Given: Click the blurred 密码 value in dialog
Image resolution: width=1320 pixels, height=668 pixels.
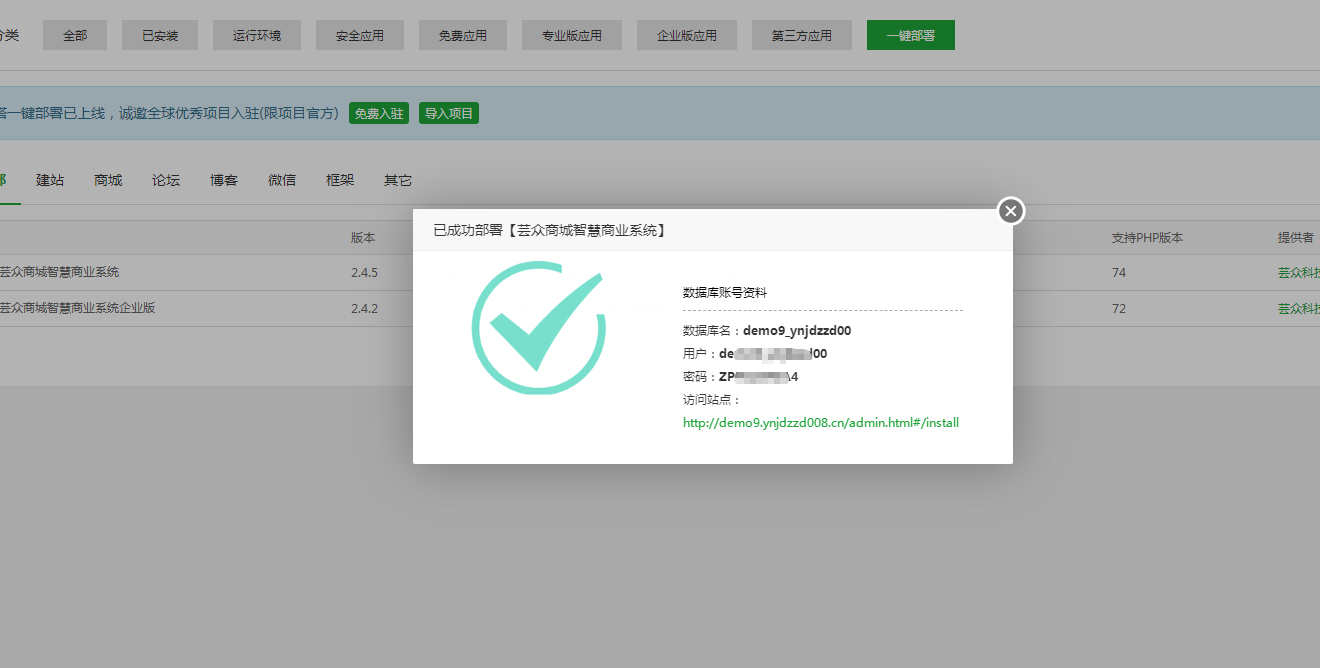Looking at the screenshot, I should click(759, 377).
